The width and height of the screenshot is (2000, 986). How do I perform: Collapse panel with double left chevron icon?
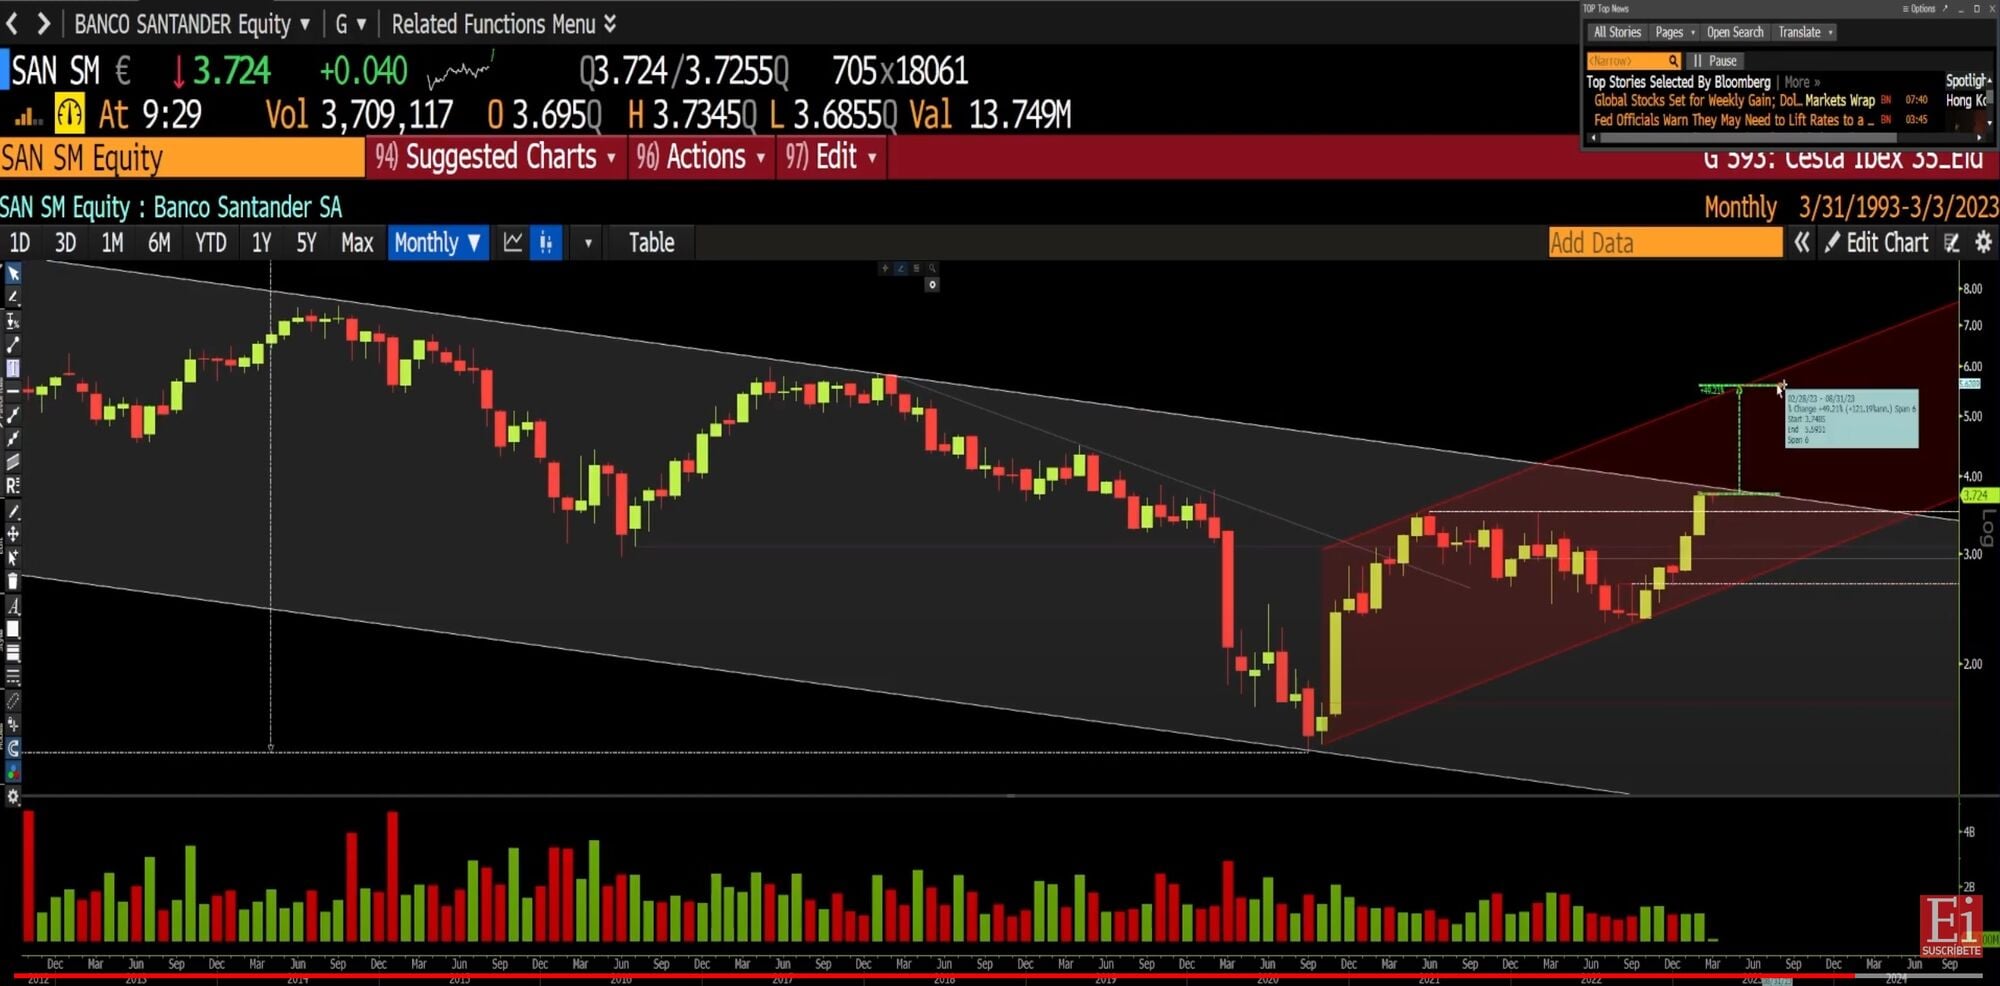coord(1801,243)
